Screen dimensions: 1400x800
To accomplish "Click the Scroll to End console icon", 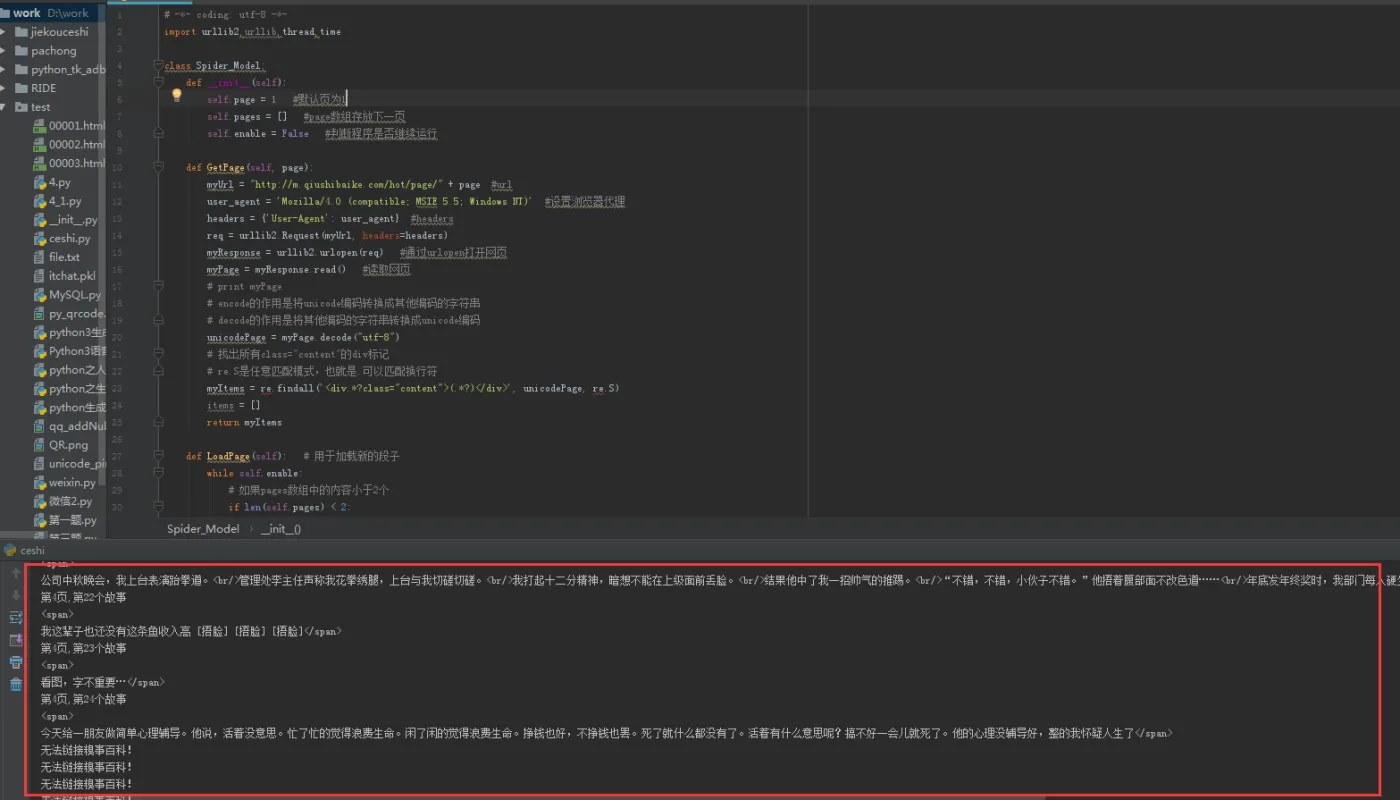I will [x=16, y=640].
